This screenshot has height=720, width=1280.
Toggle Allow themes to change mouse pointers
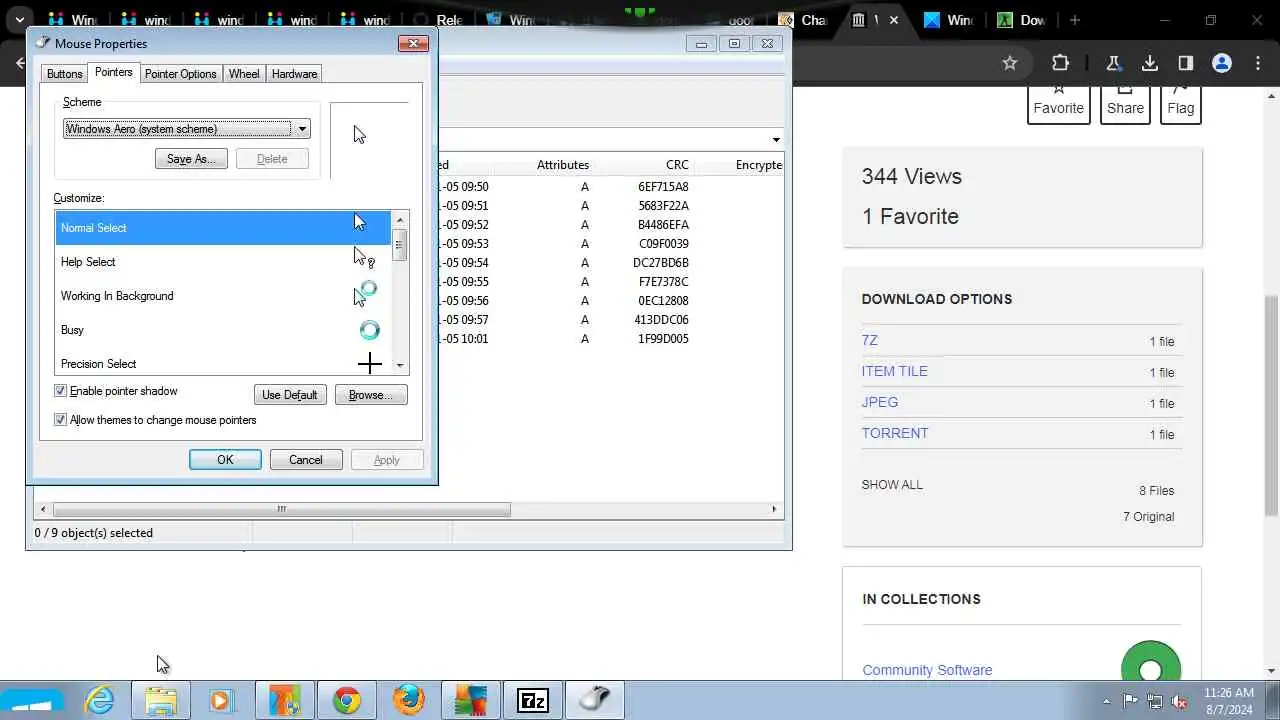tap(61, 420)
